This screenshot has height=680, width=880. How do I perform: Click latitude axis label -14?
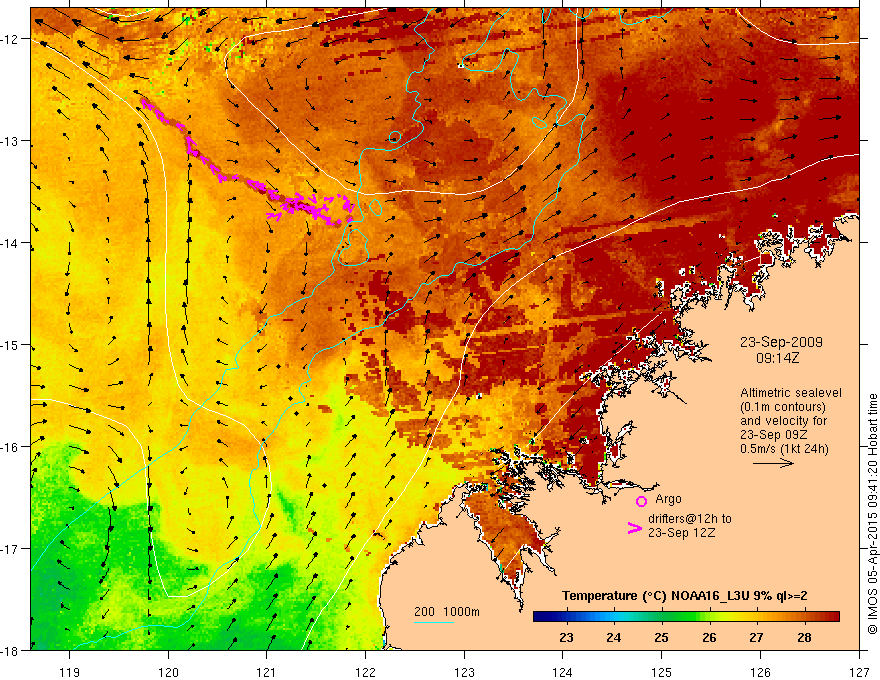pyautogui.click(x=10, y=243)
